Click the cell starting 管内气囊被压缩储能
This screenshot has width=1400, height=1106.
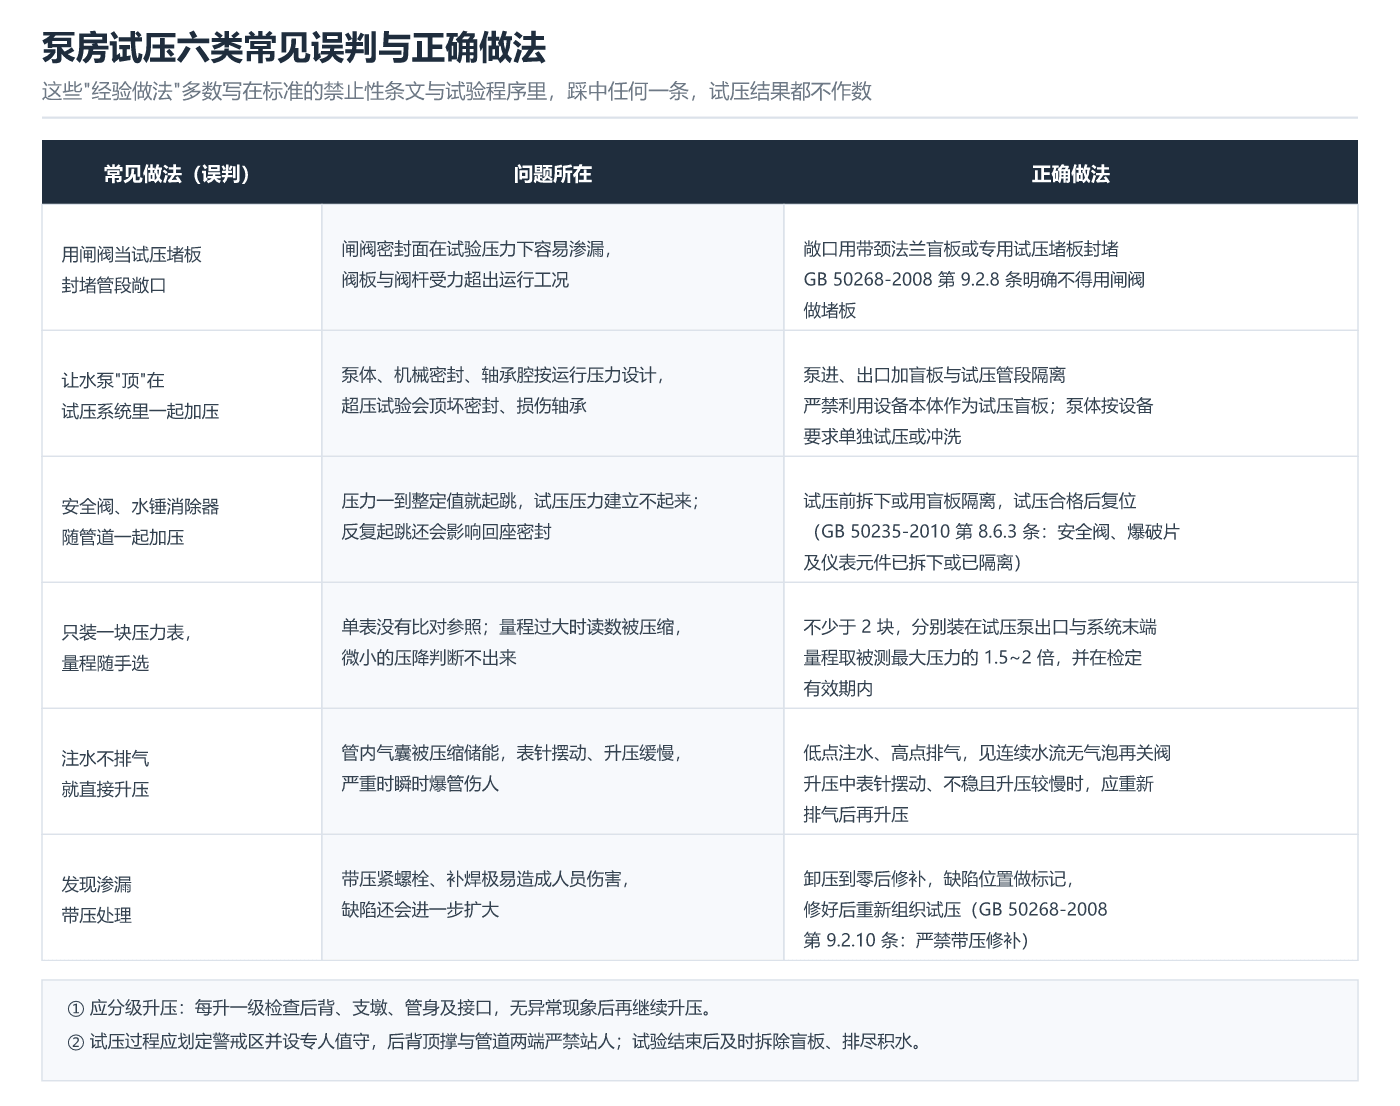tap(553, 772)
